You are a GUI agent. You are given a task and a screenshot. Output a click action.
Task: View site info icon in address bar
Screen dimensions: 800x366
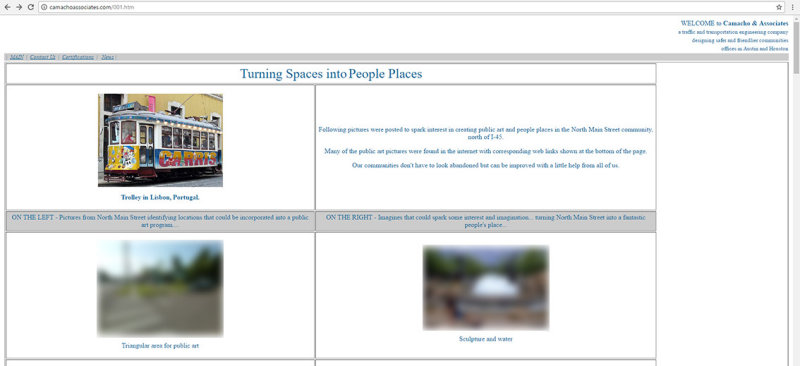44,7
